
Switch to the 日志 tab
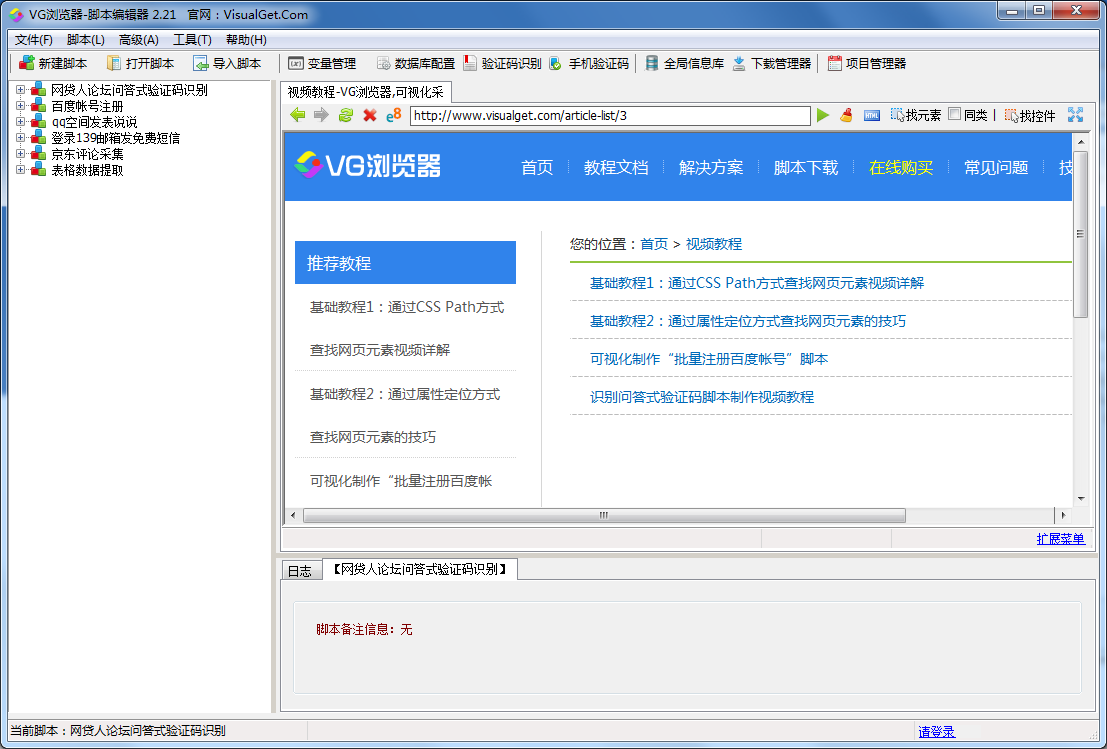pos(300,570)
